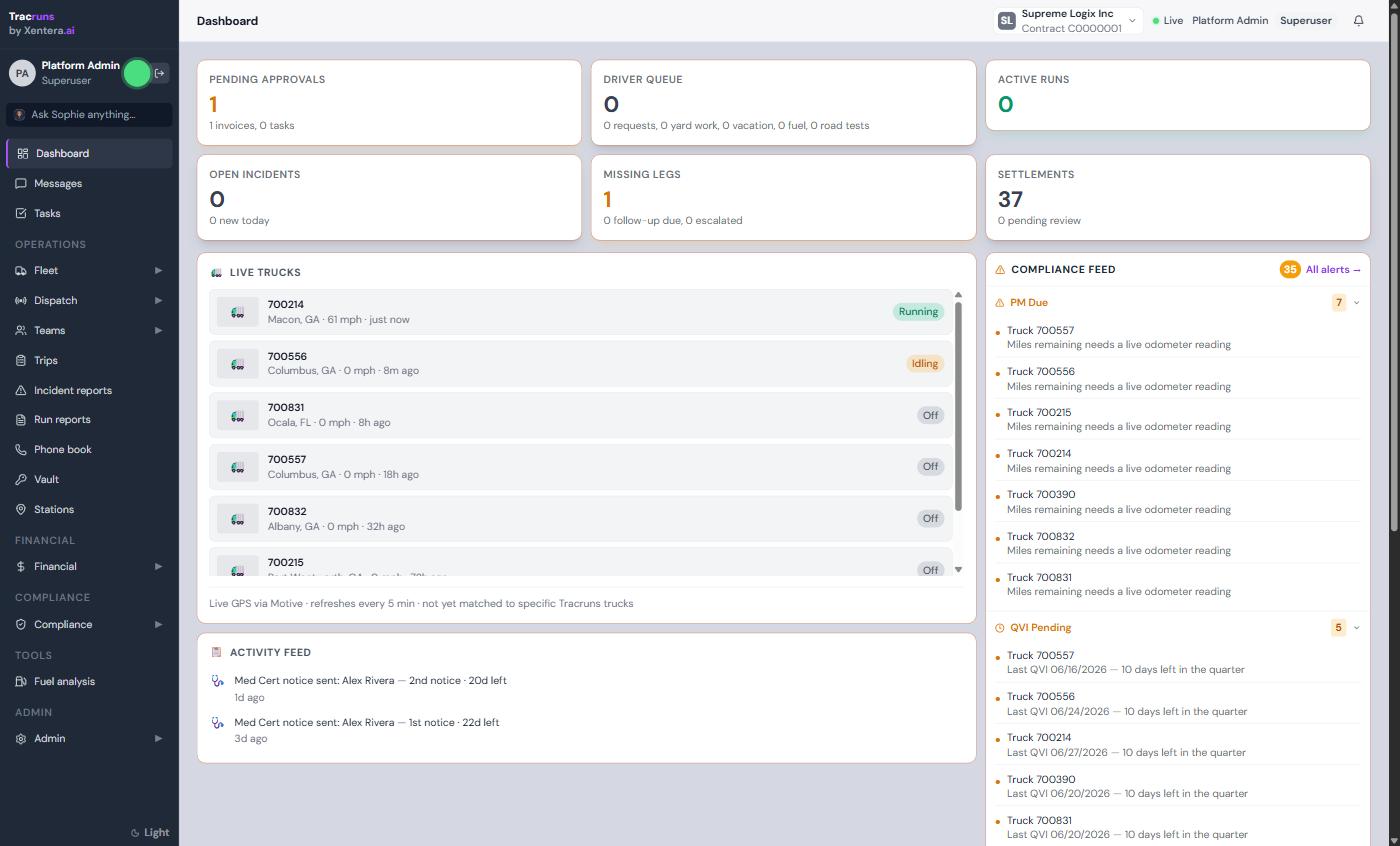Click the Ask Sophie anything input
Image resolution: width=1400 pixels, height=846 pixels.
89,115
